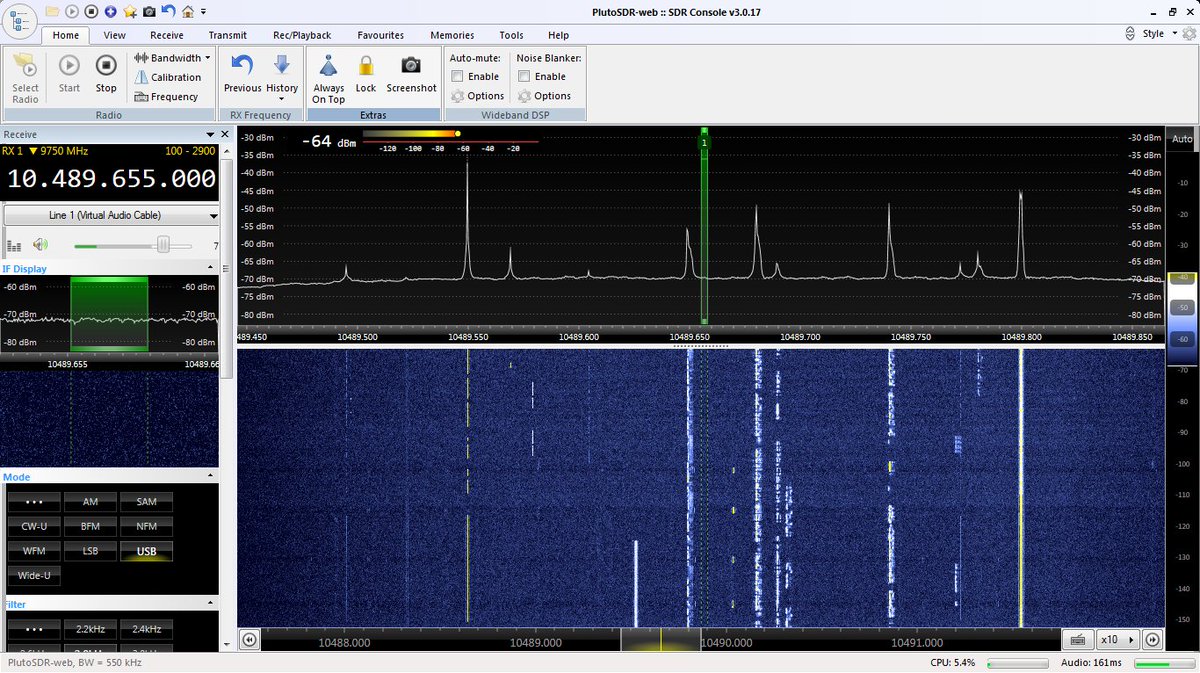Click the folder icon in quick access toolbar
Viewport: 1200px width, 673px height.
pyautogui.click(x=52, y=11)
